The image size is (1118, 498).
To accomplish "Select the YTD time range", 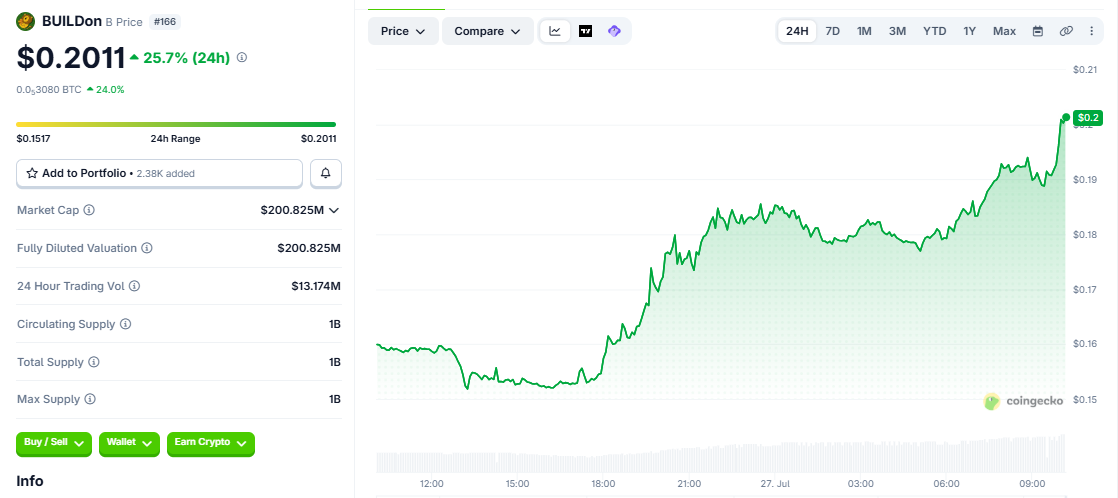I will [x=935, y=31].
